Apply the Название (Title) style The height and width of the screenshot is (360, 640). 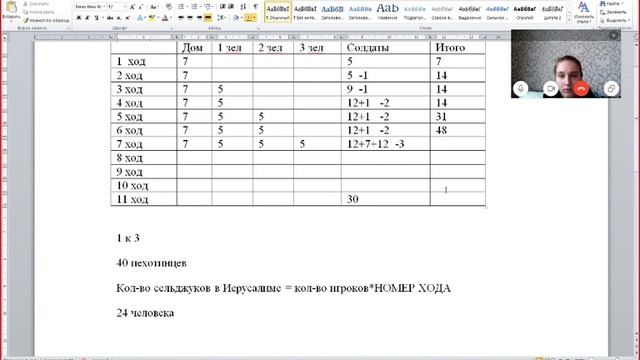(387, 12)
